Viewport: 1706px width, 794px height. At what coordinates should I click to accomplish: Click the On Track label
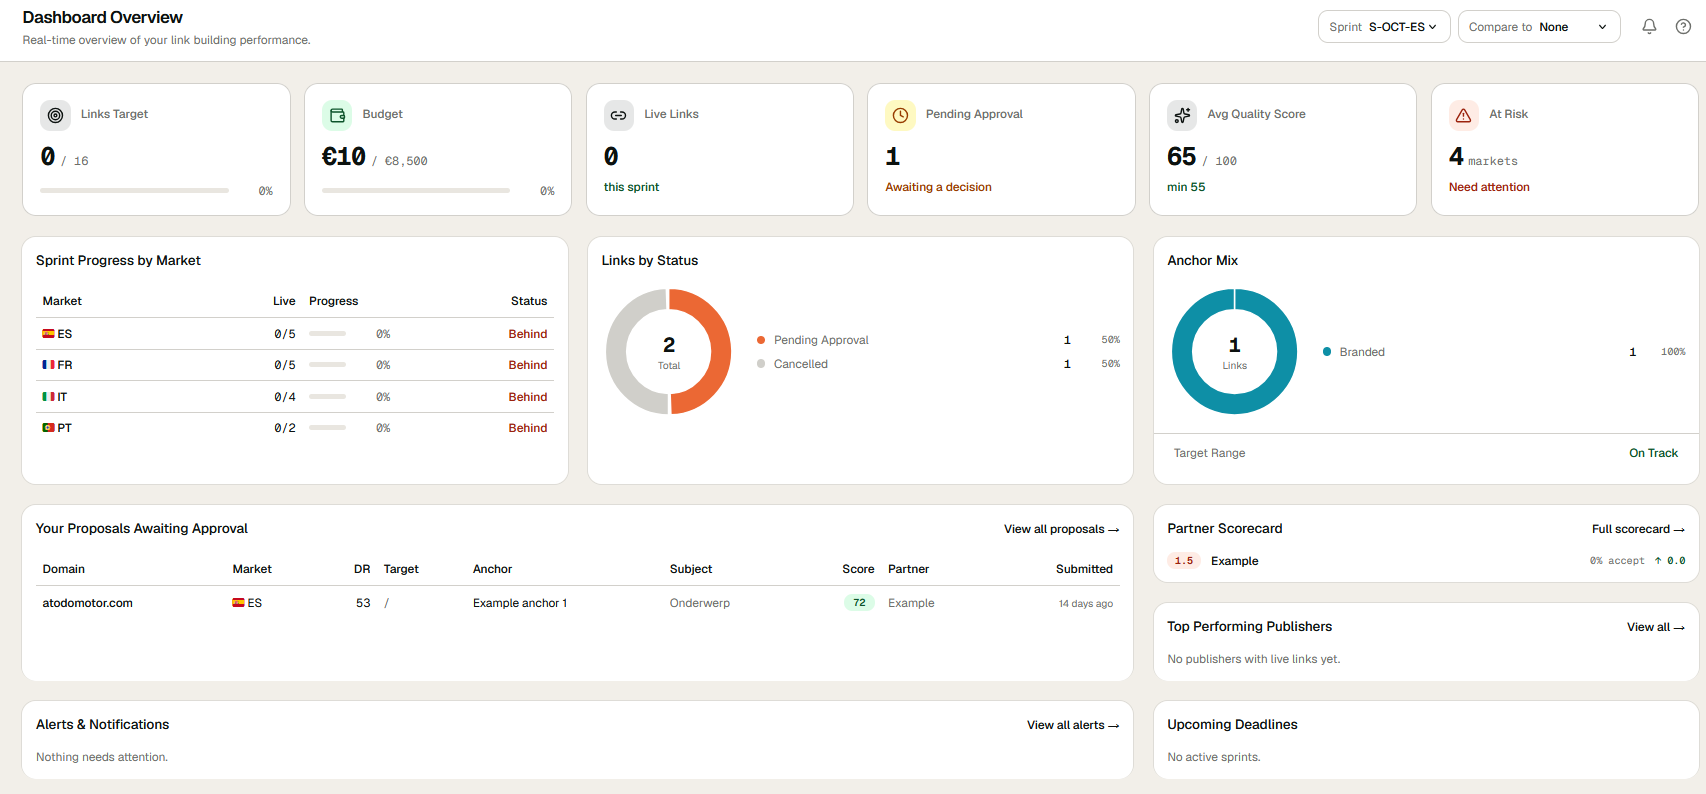(1653, 453)
